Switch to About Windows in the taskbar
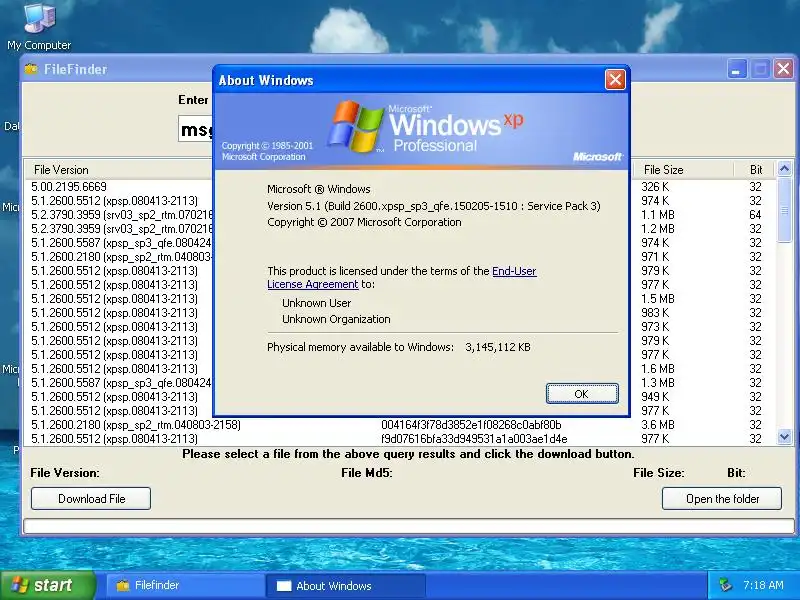 (x=345, y=586)
